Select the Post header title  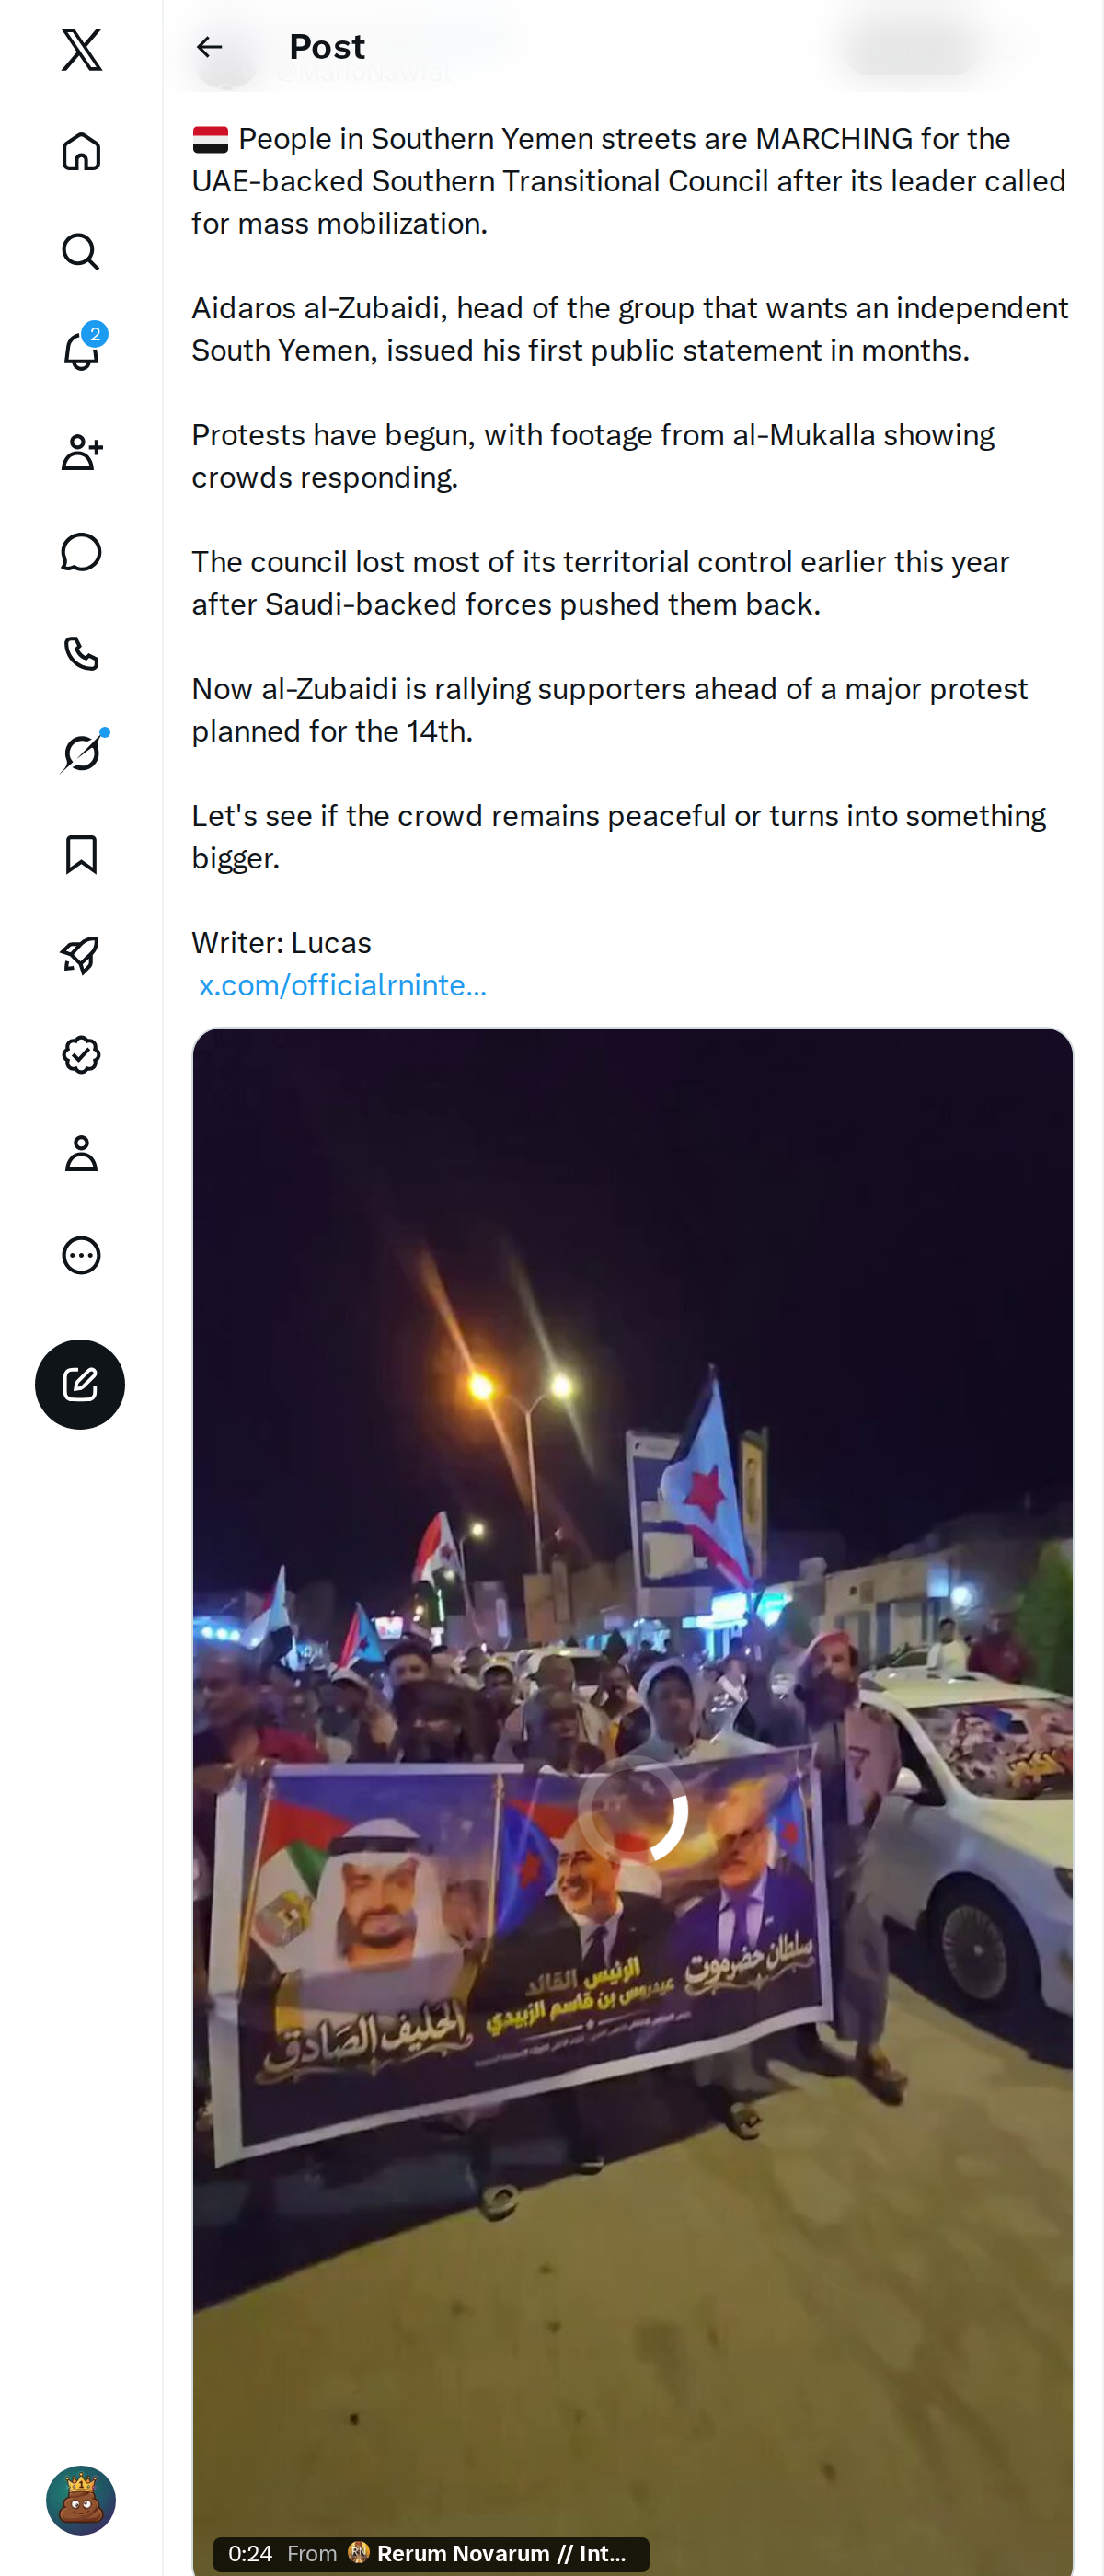pyautogui.click(x=327, y=47)
